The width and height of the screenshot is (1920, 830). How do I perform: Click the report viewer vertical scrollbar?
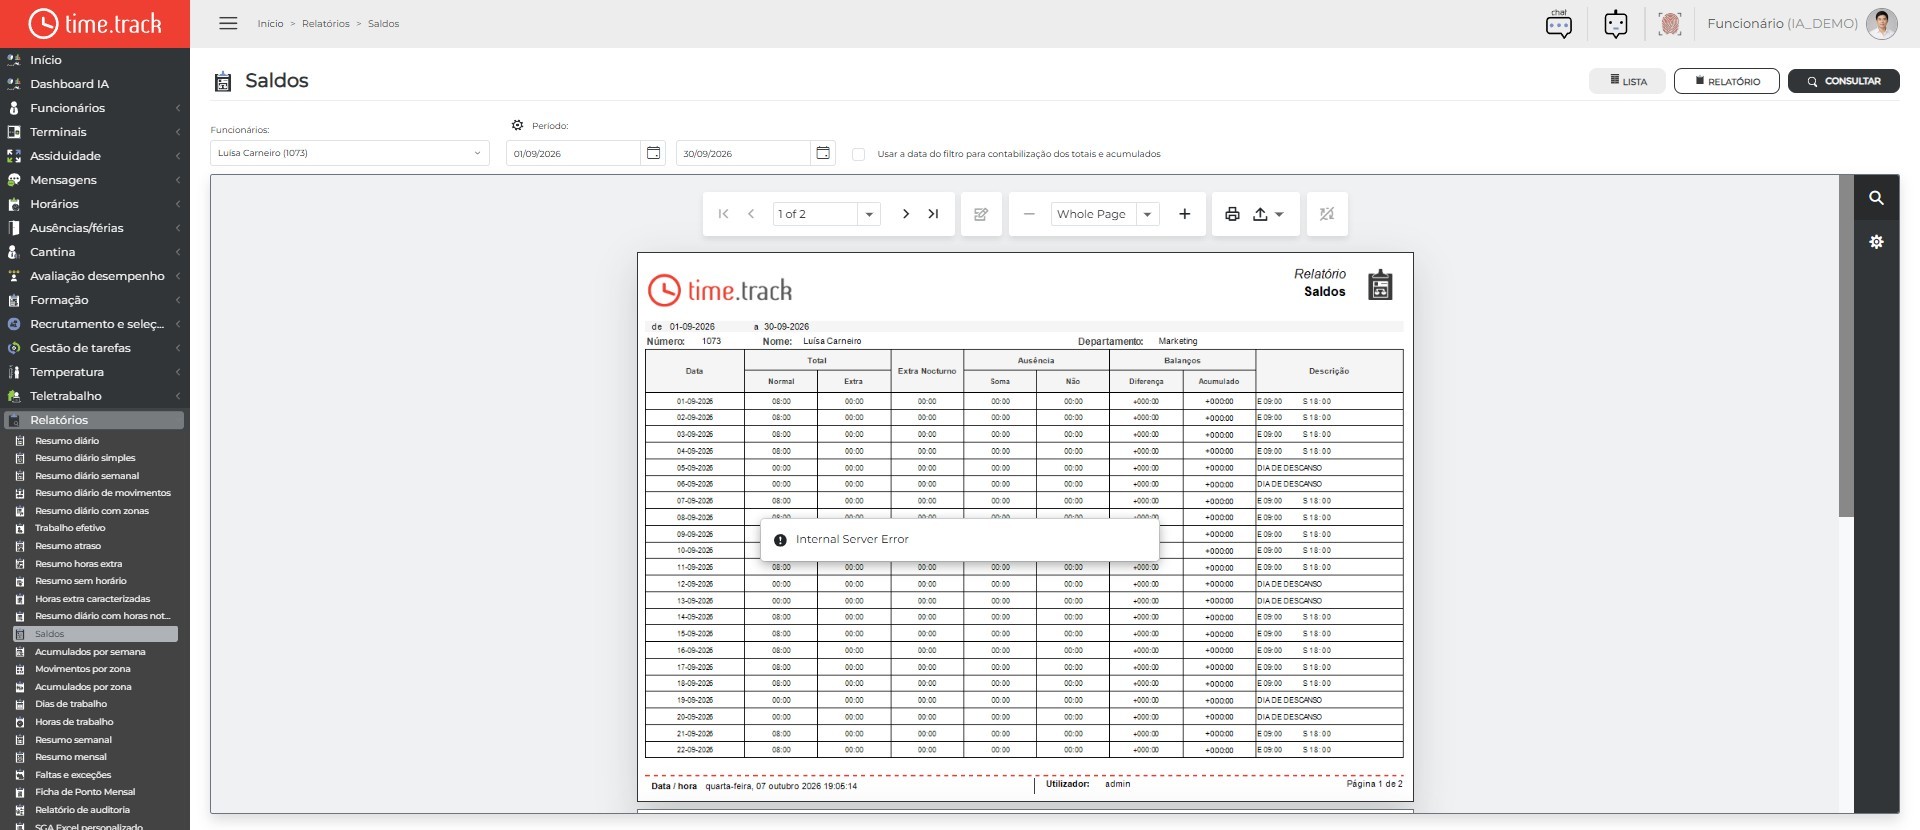point(1846,346)
